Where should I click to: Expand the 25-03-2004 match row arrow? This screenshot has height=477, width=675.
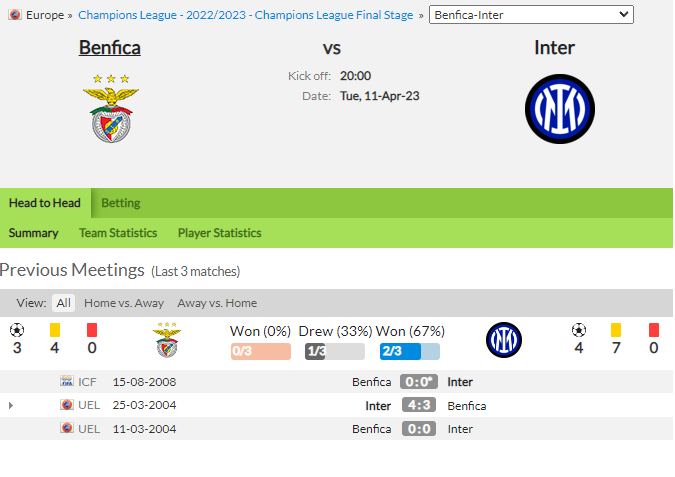tap(11, 405)
